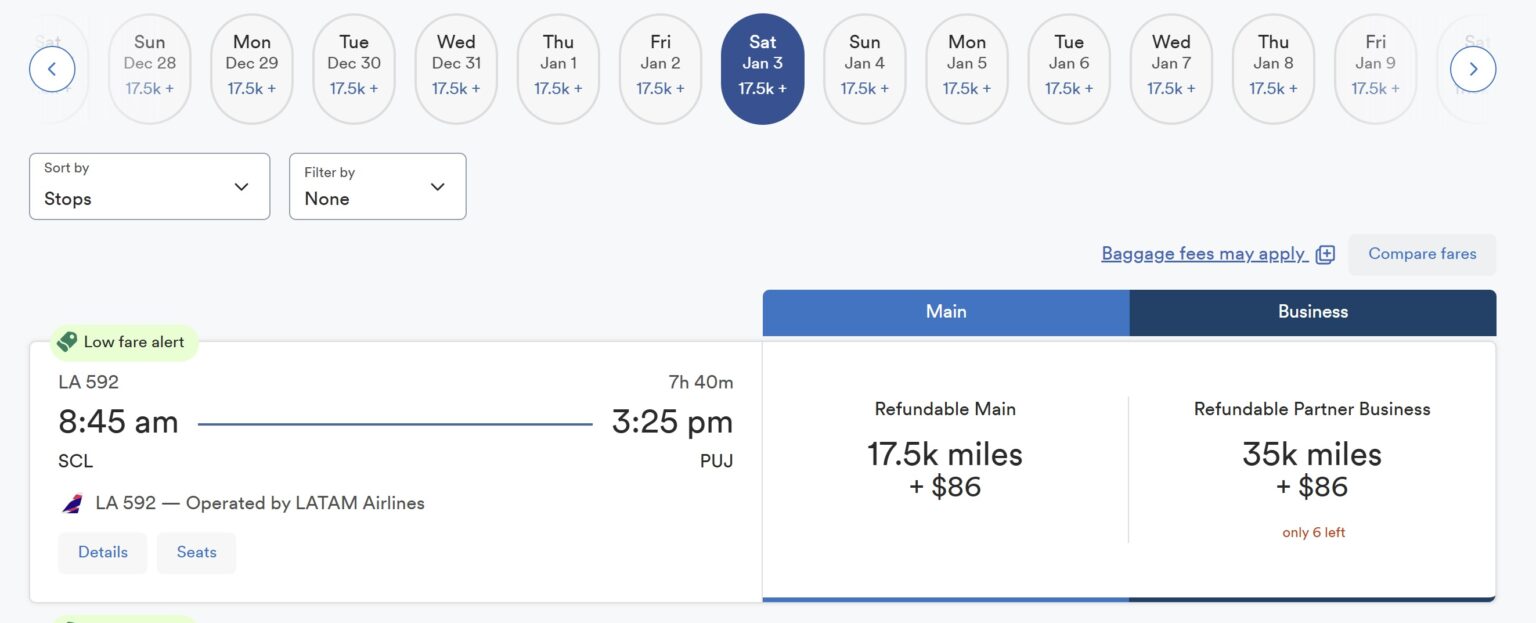Expand the Filter by chevron
This screenshot has height=623, width=1536.
tap(437, 186)
